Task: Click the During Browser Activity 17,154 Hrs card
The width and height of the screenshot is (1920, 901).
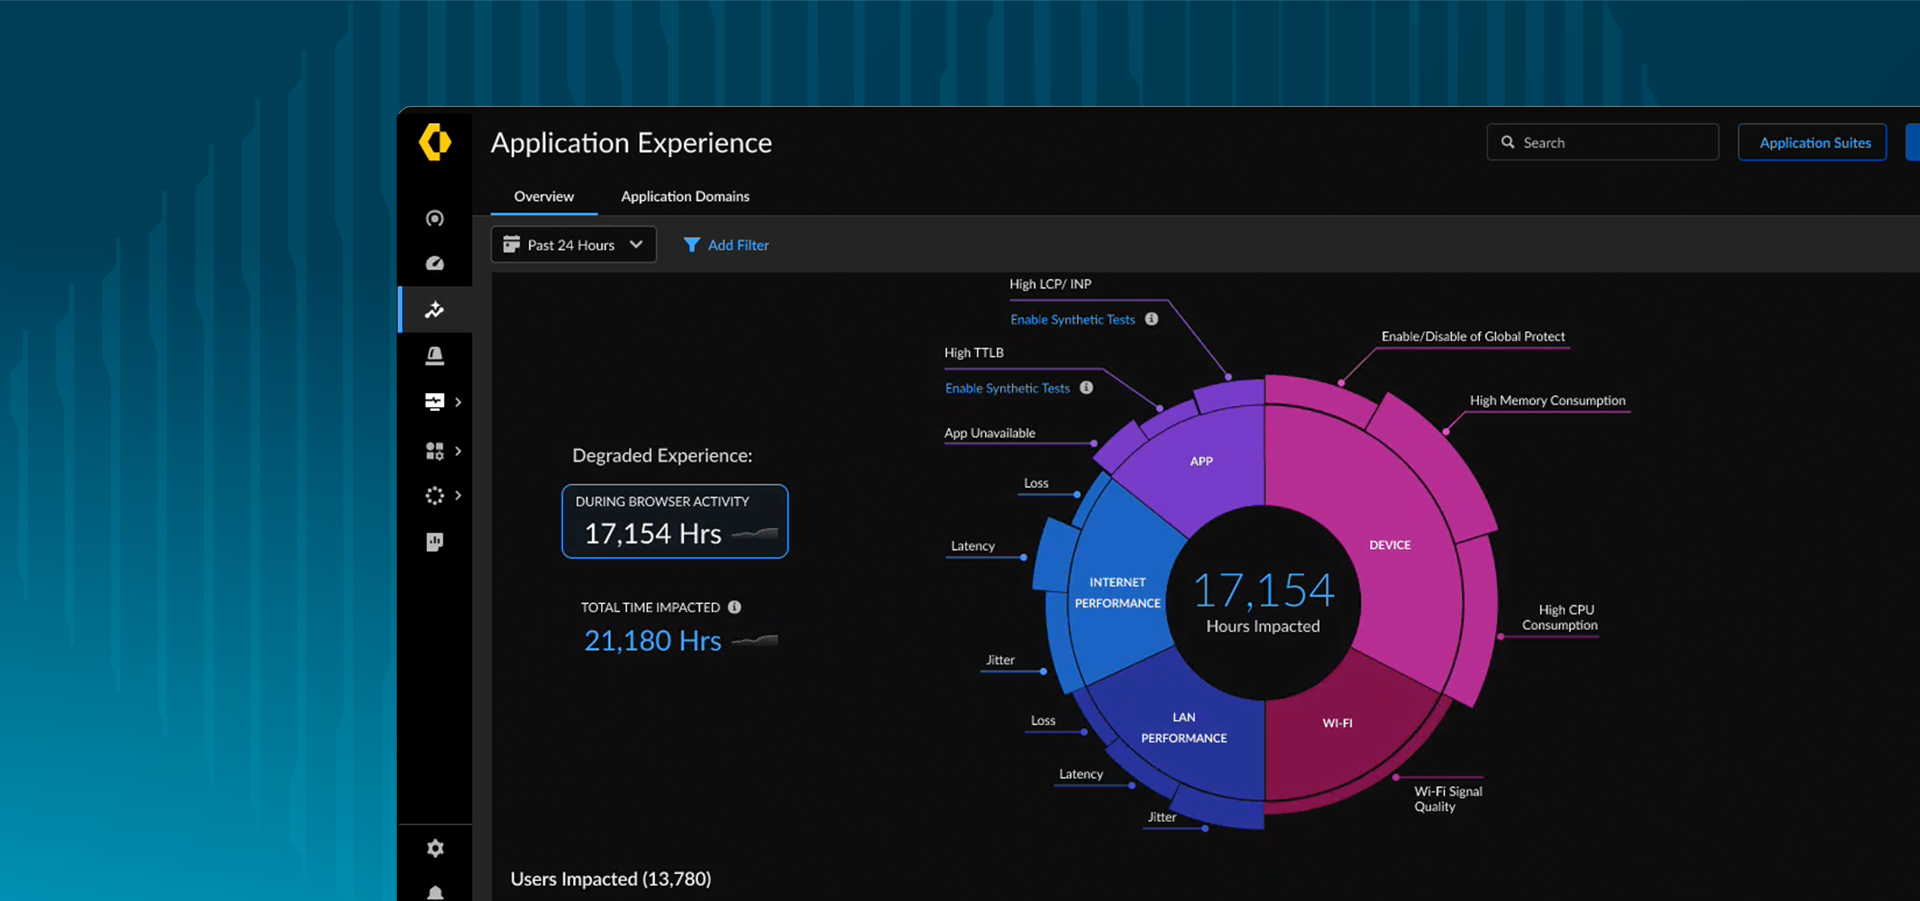Action: pos(675,520)
